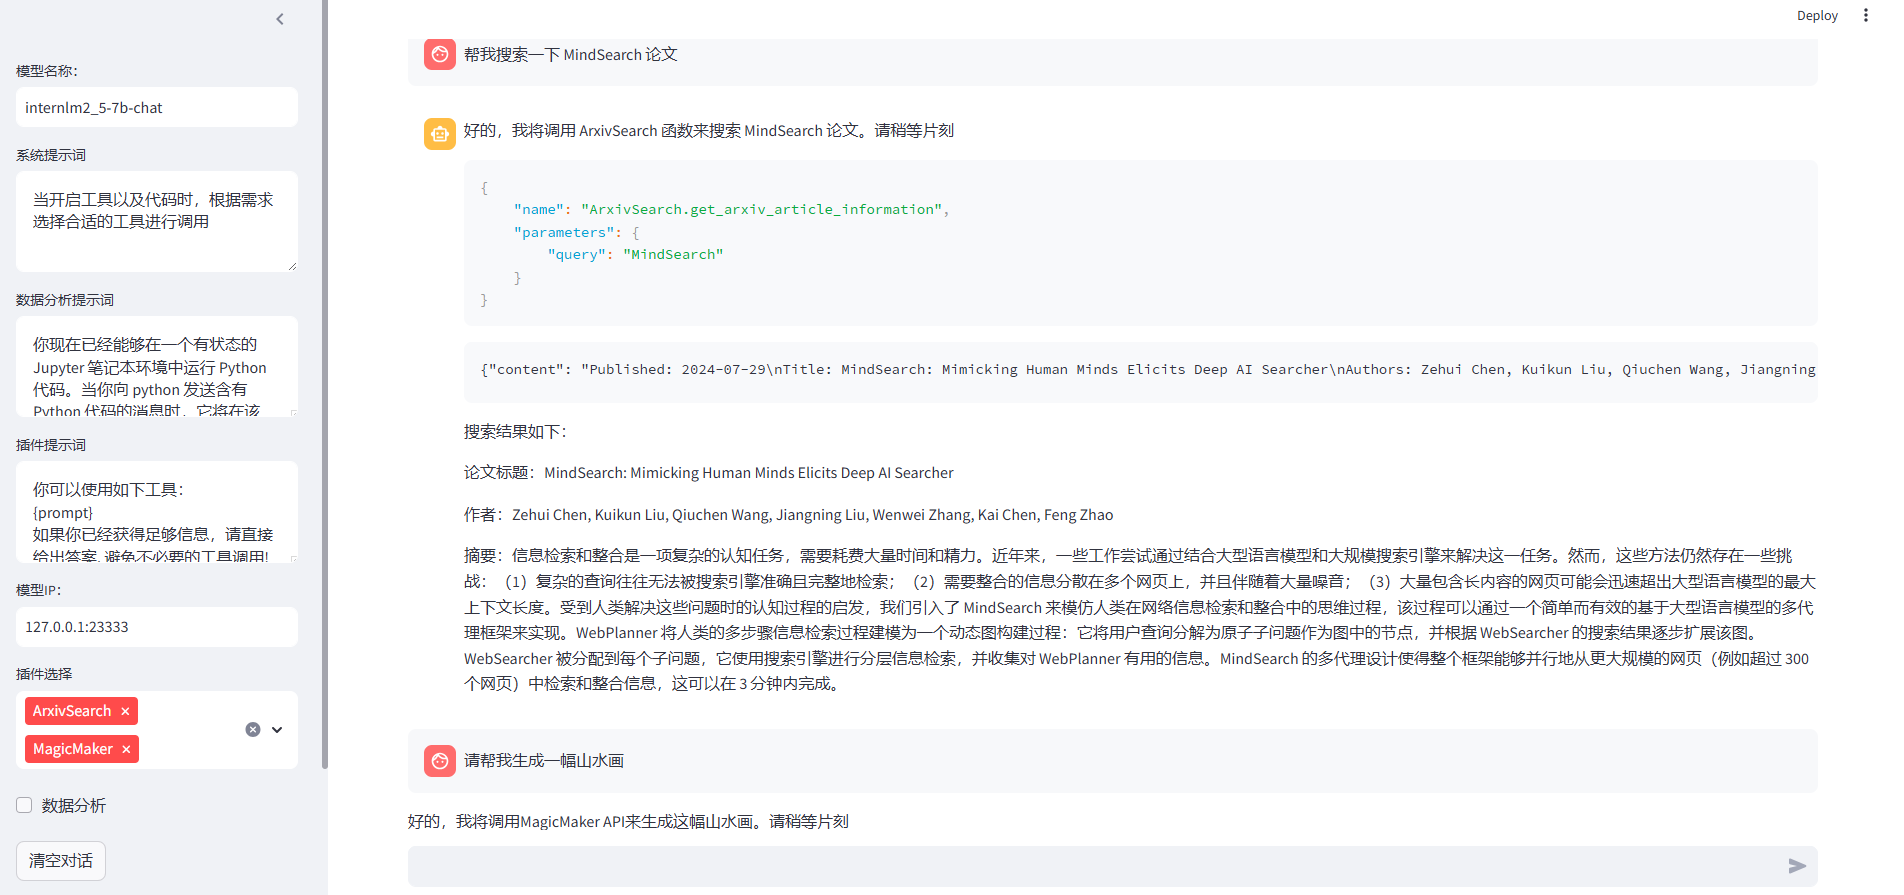Click the 数据分析提示词 text area
Screen dimensions: 1904x895
point(157,366)
